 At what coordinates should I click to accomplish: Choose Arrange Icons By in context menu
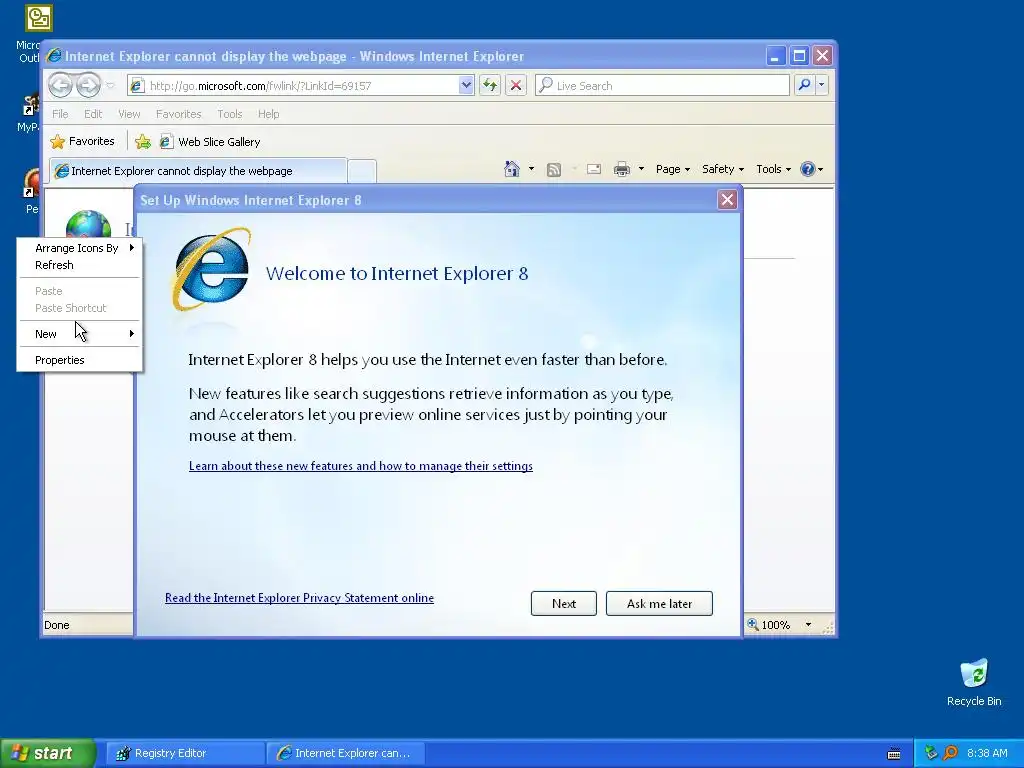pyautogui.click(x=80, y=248)
